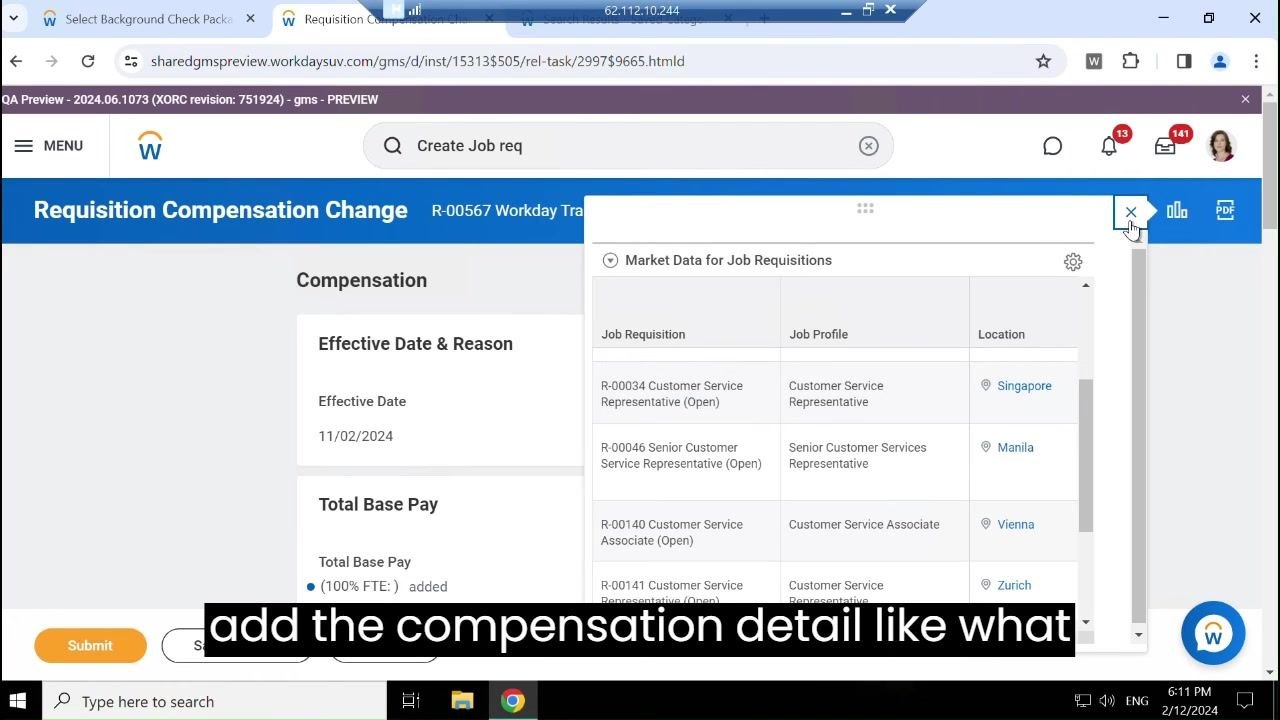Image resolution: width=1280 pixels, height=720 pixels.
Task: Open the Market Data table gear settings
Action: point(1073,262)
